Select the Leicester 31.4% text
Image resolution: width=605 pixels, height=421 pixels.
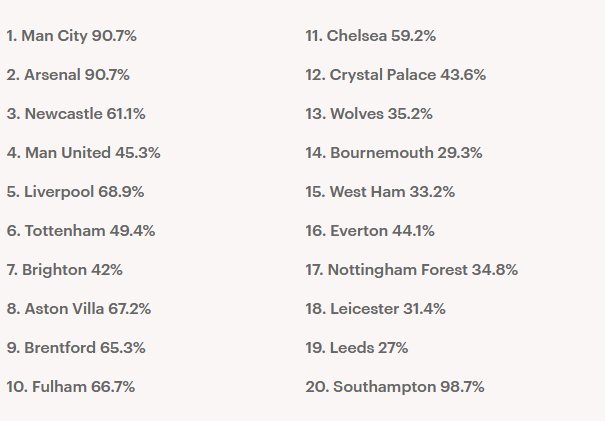pyautogui.click(x=375, y=309)
